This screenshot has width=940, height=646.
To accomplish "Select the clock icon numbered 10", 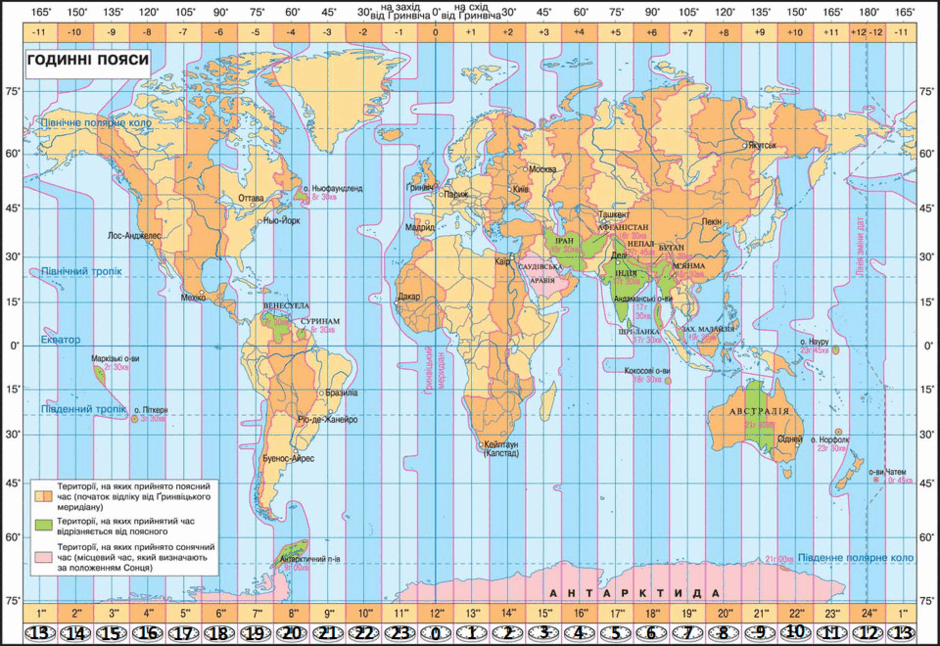I will [796, 632].
